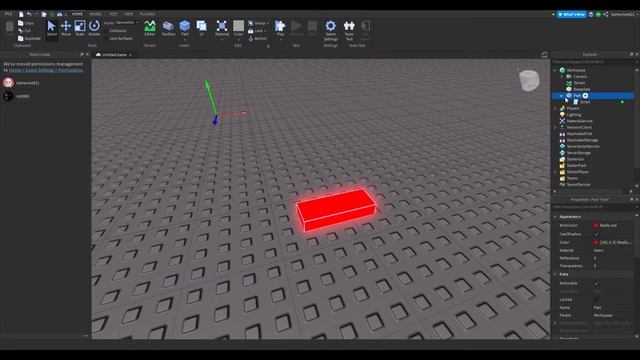Undo the last action in the quick access bar
The image size is (640, 360).
tap(29, 14)
